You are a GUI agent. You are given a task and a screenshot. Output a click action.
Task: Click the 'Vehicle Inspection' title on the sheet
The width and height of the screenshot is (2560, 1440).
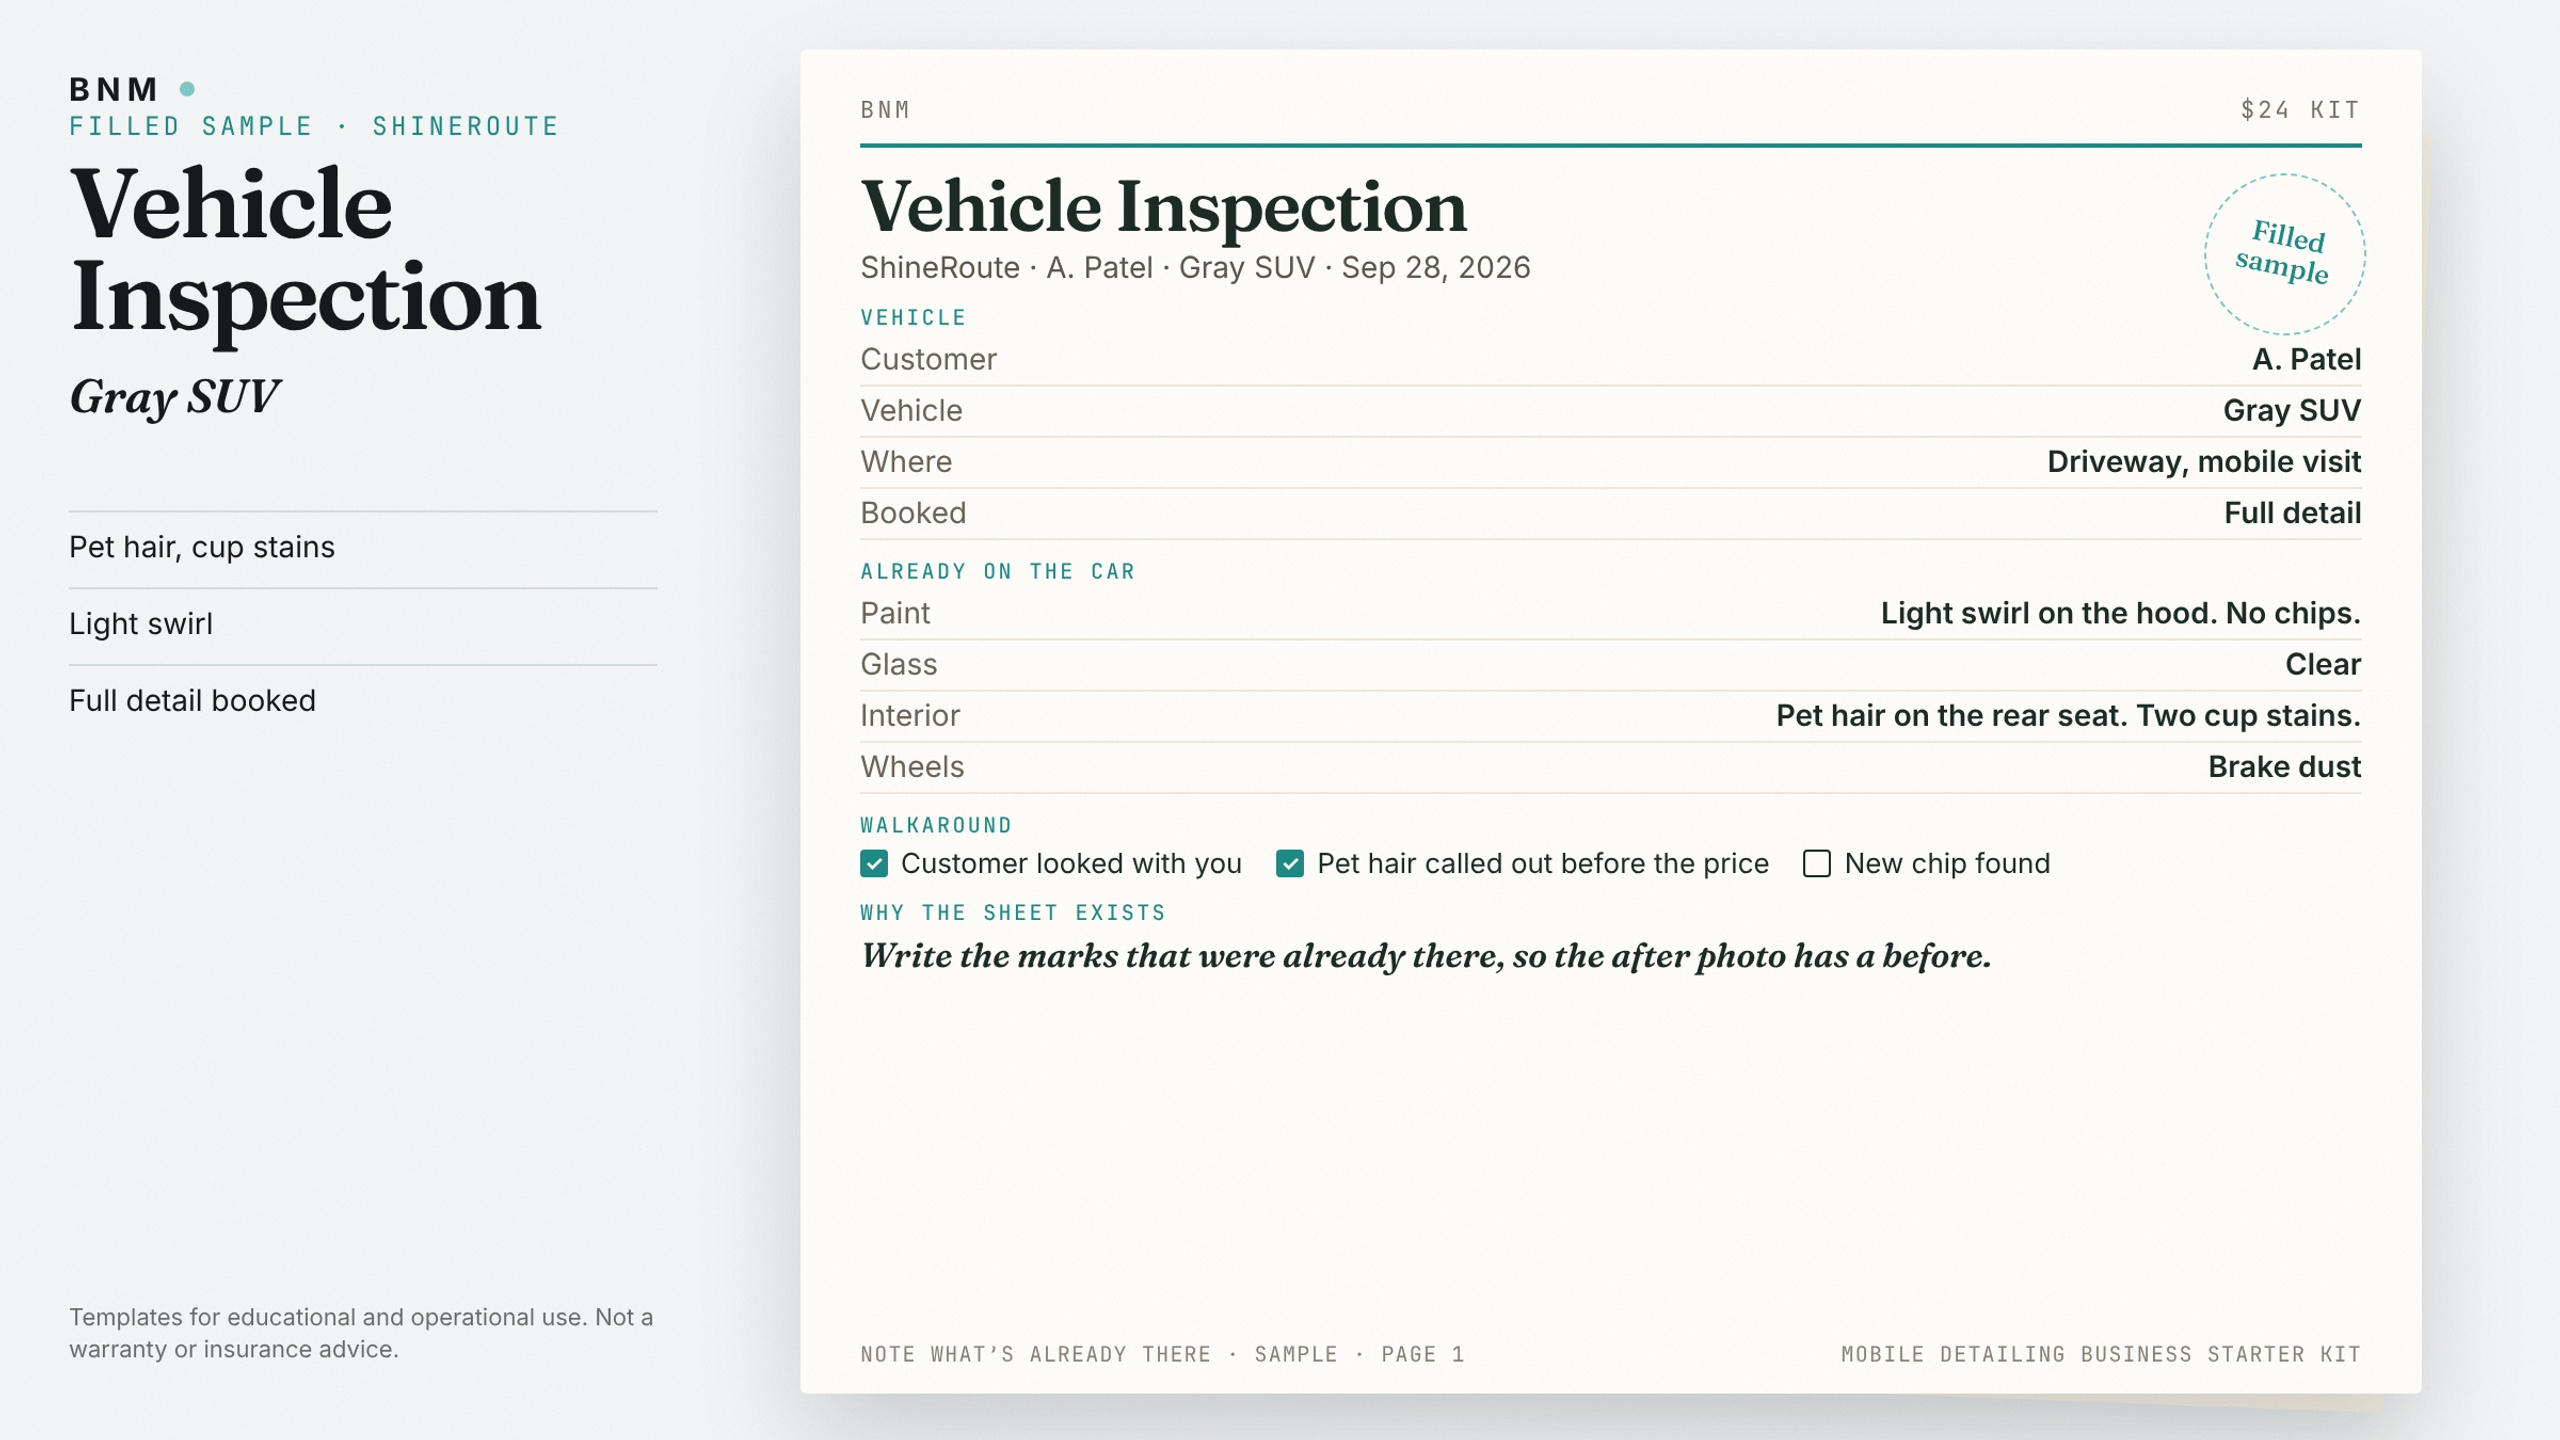[1163, 208]
